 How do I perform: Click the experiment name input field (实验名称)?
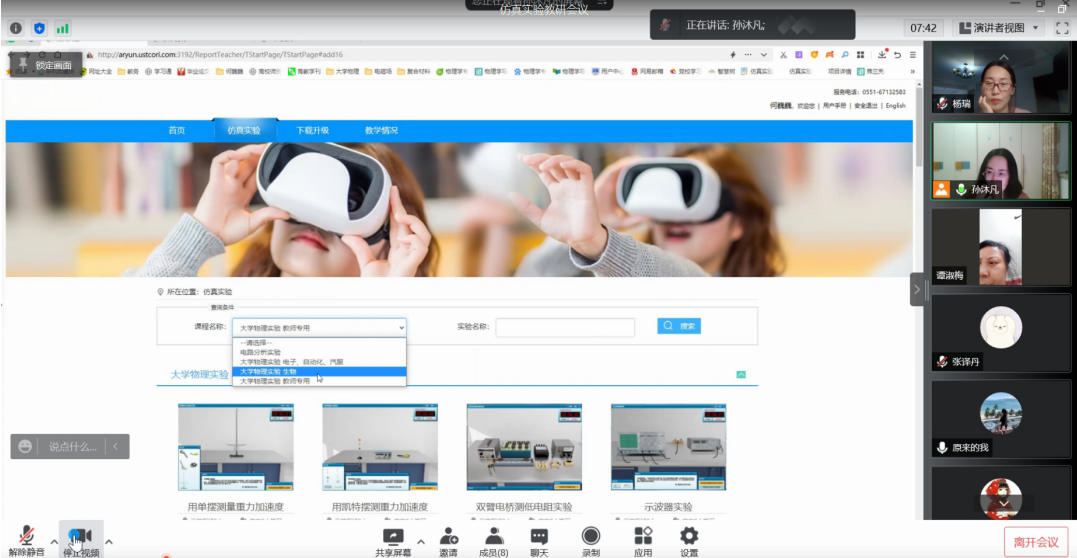pyautogui.click(x=564, y=327)
